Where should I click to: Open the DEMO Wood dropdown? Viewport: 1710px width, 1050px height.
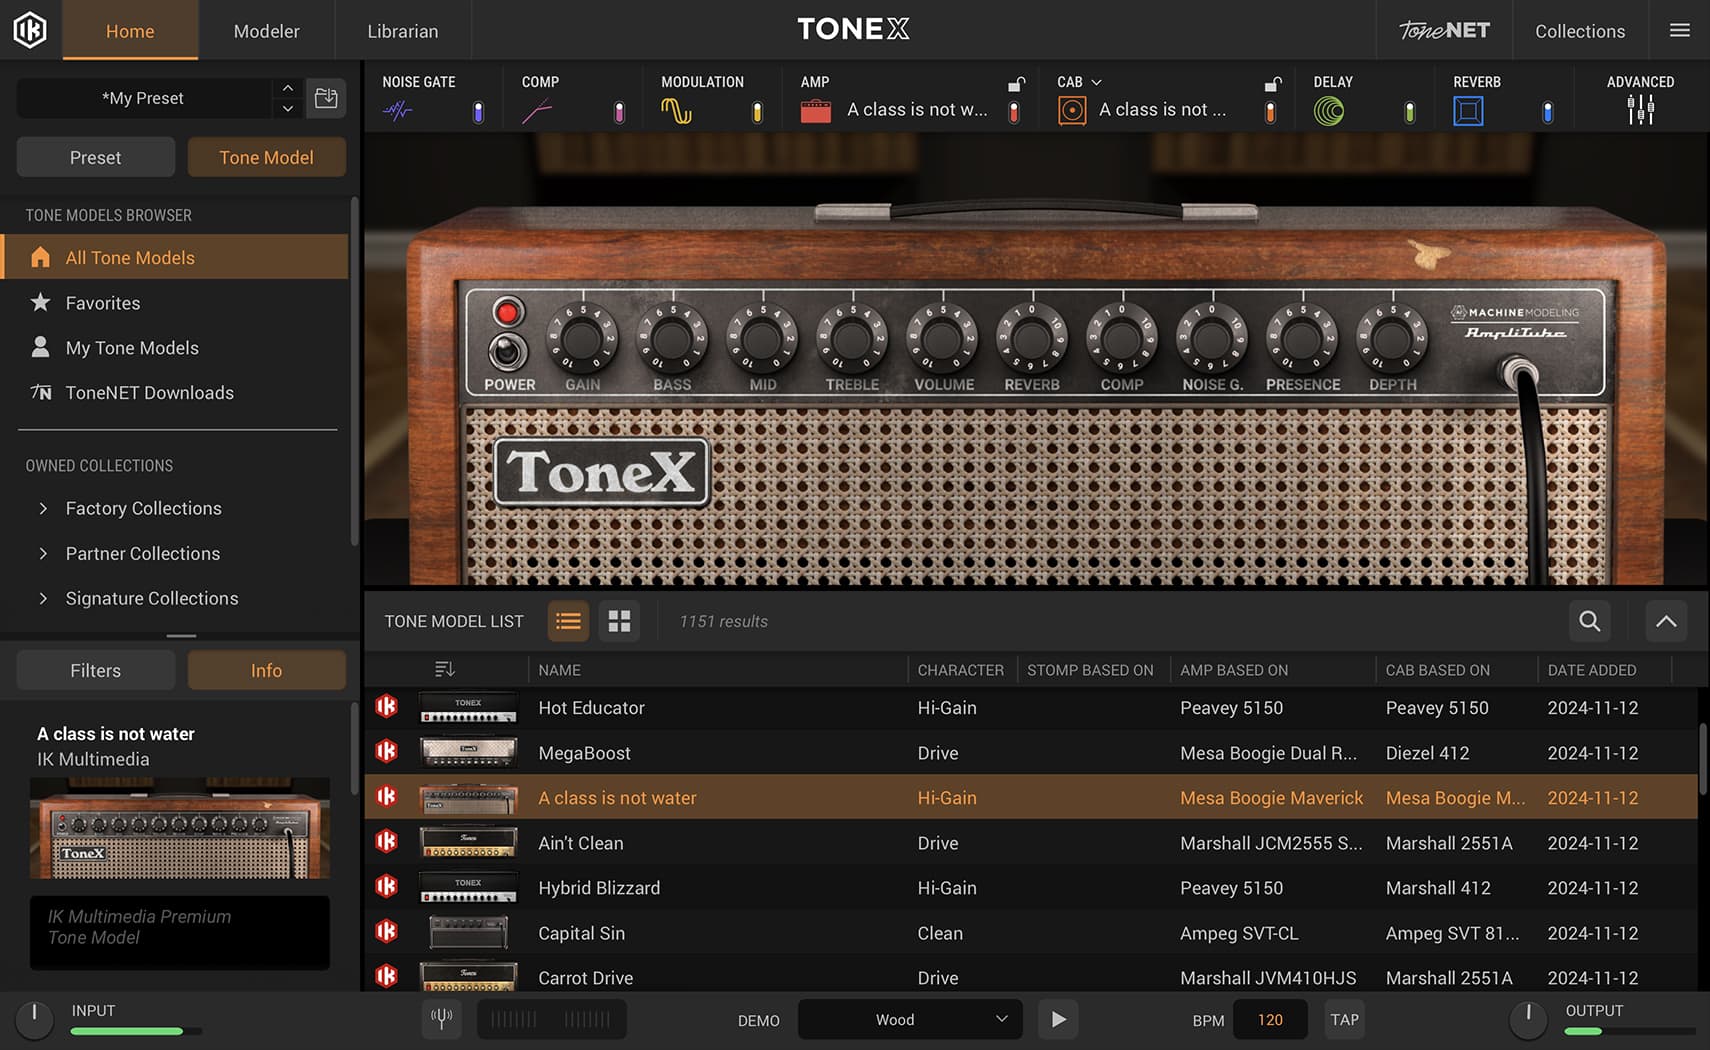(910, 1019)
